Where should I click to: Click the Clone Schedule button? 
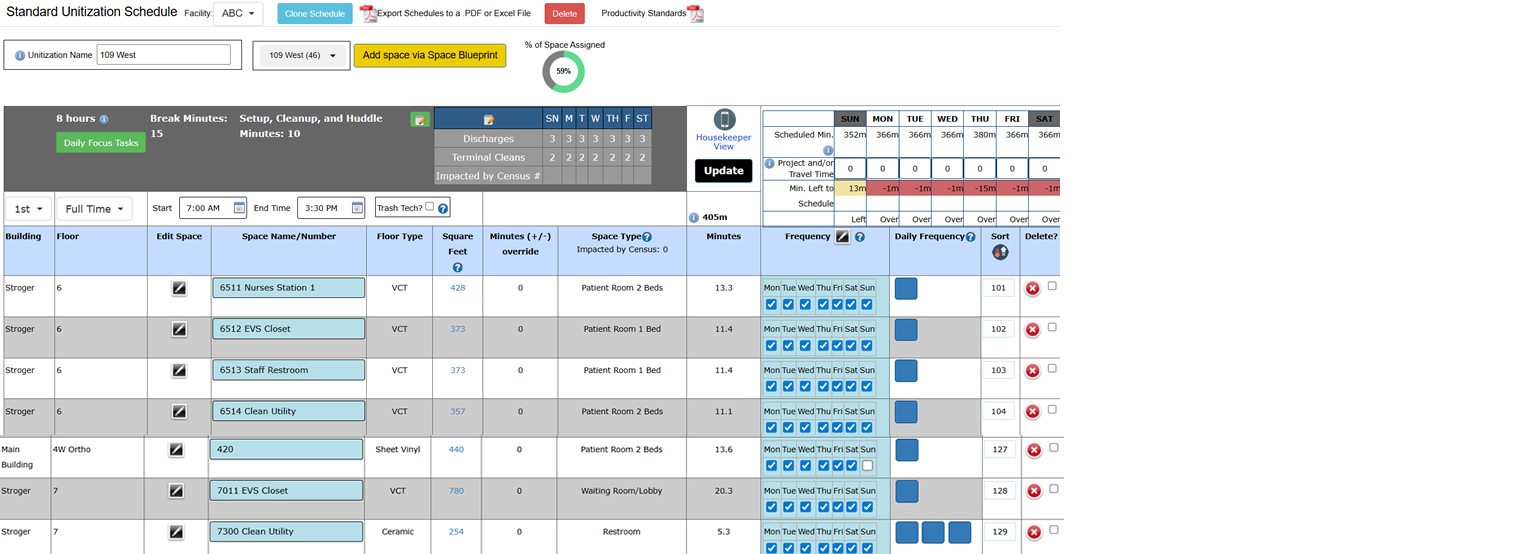[315, 14]
